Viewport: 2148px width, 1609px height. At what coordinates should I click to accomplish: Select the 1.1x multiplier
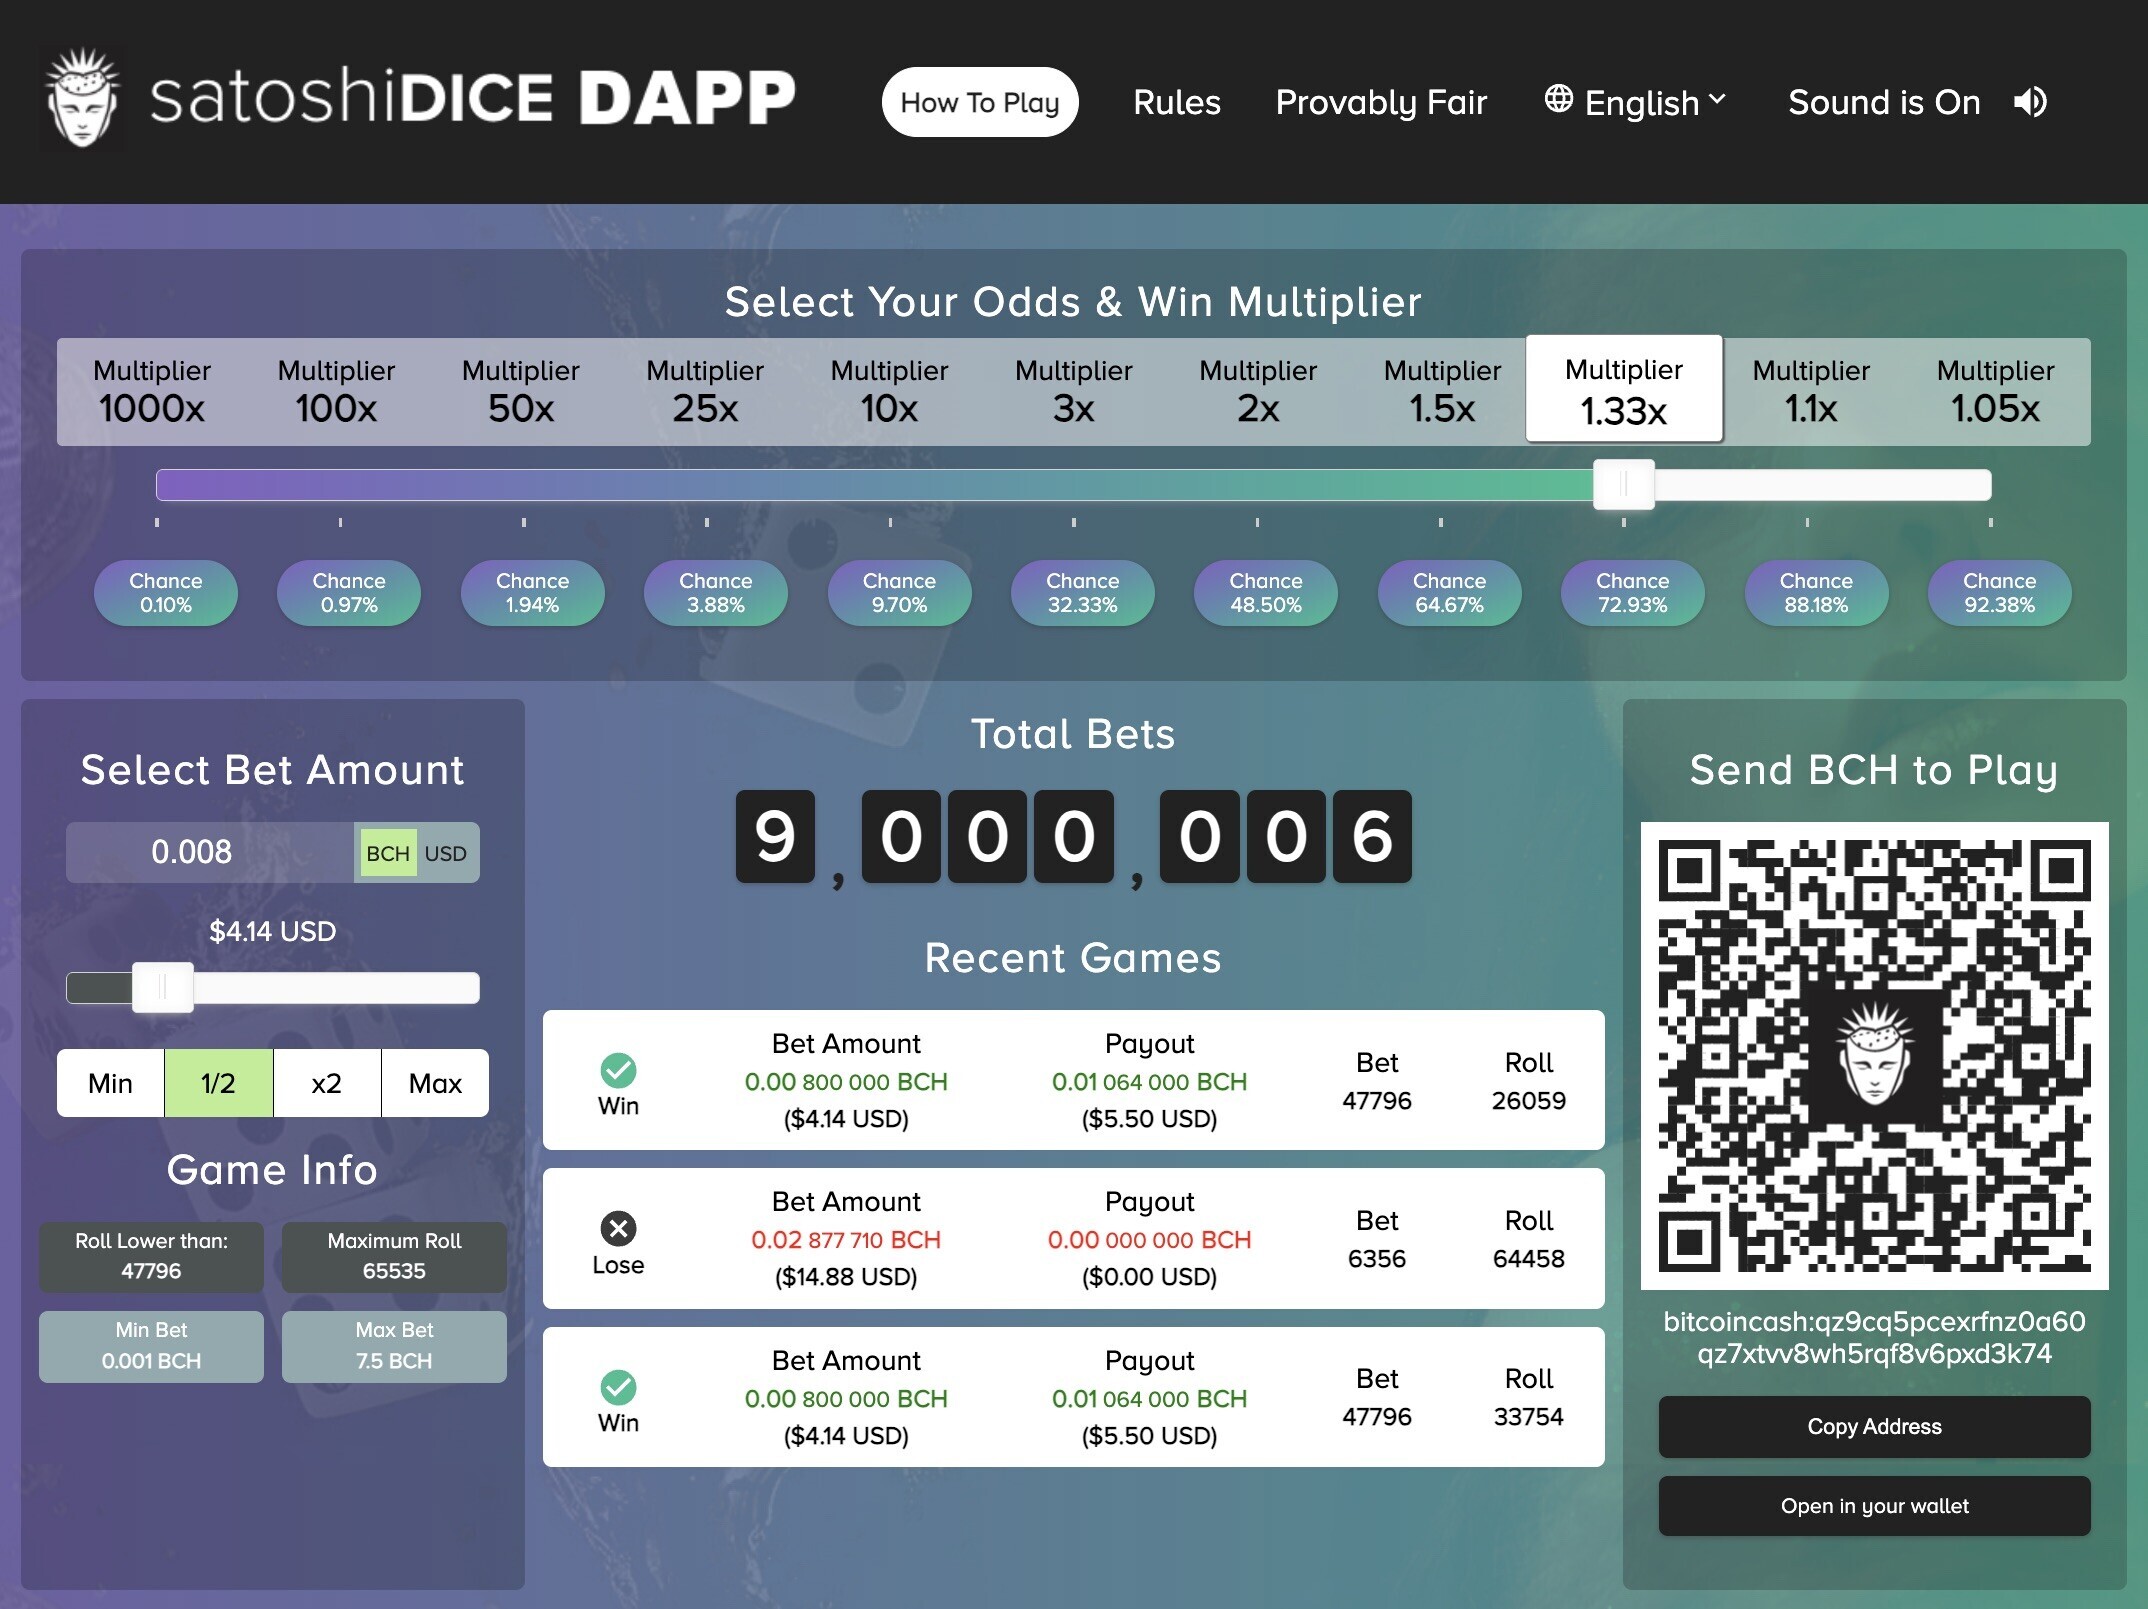(1811, 391)
